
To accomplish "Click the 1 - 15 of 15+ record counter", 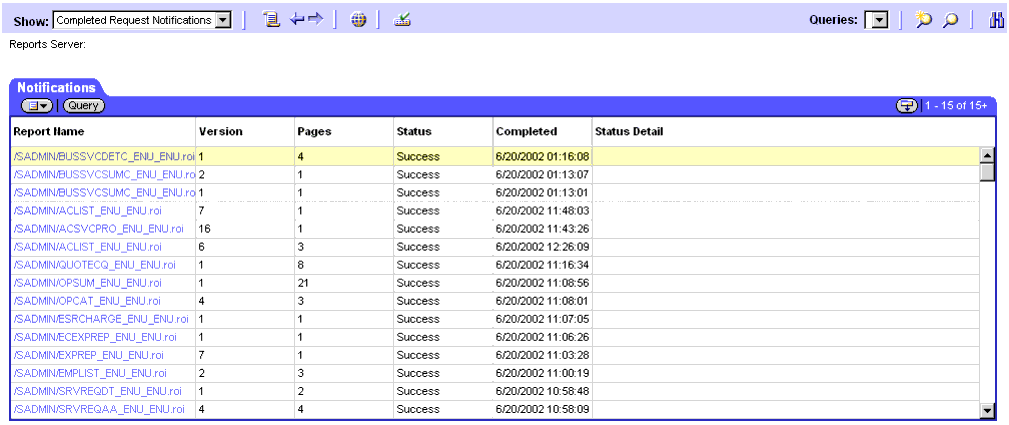I will pyautogui.click(x=956, y=106).
